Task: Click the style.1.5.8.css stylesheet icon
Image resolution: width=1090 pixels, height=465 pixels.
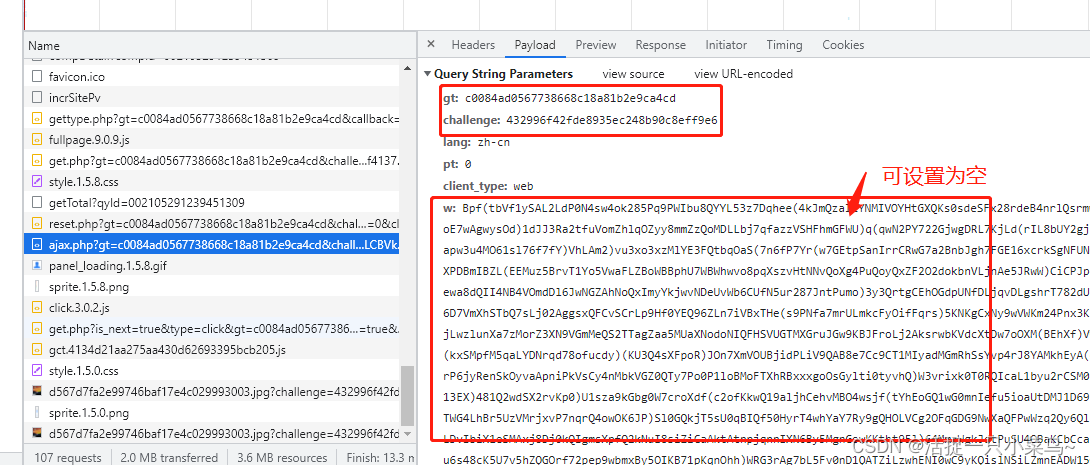Action: point(37,182)
